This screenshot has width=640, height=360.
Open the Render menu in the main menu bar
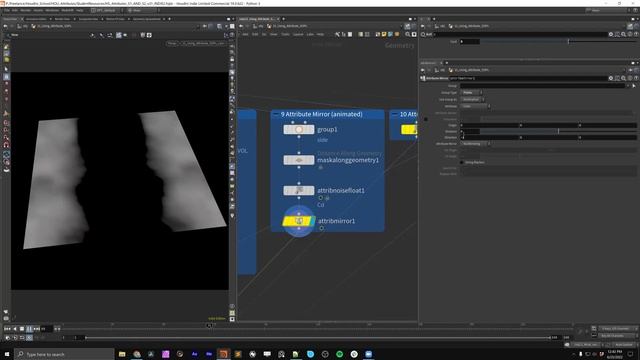(x=25, y=10)
